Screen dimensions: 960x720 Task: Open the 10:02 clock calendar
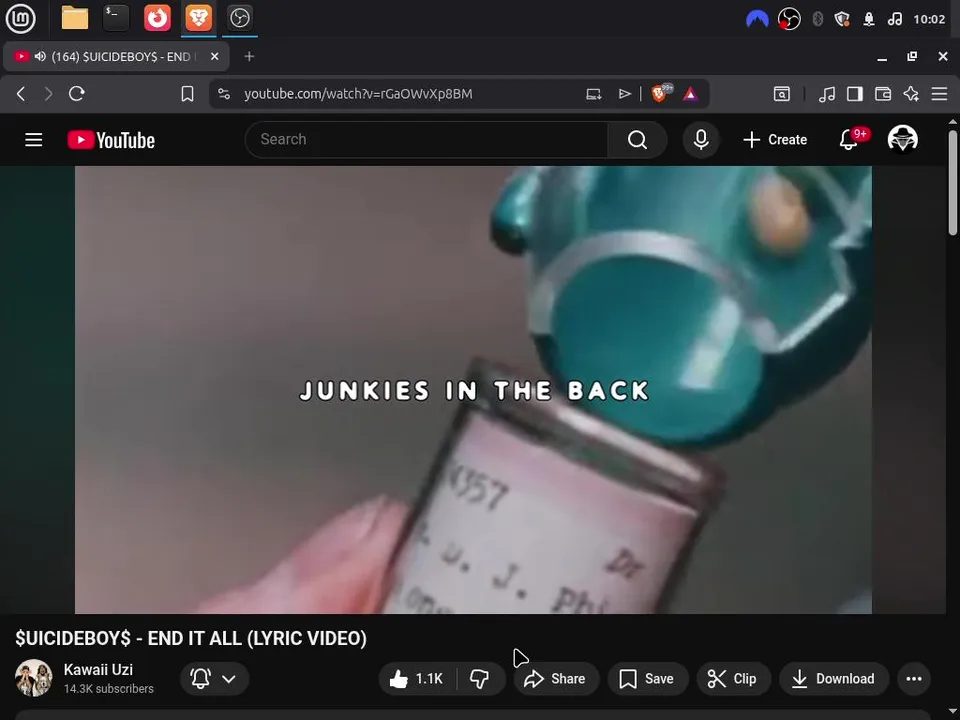click(929, 19)
